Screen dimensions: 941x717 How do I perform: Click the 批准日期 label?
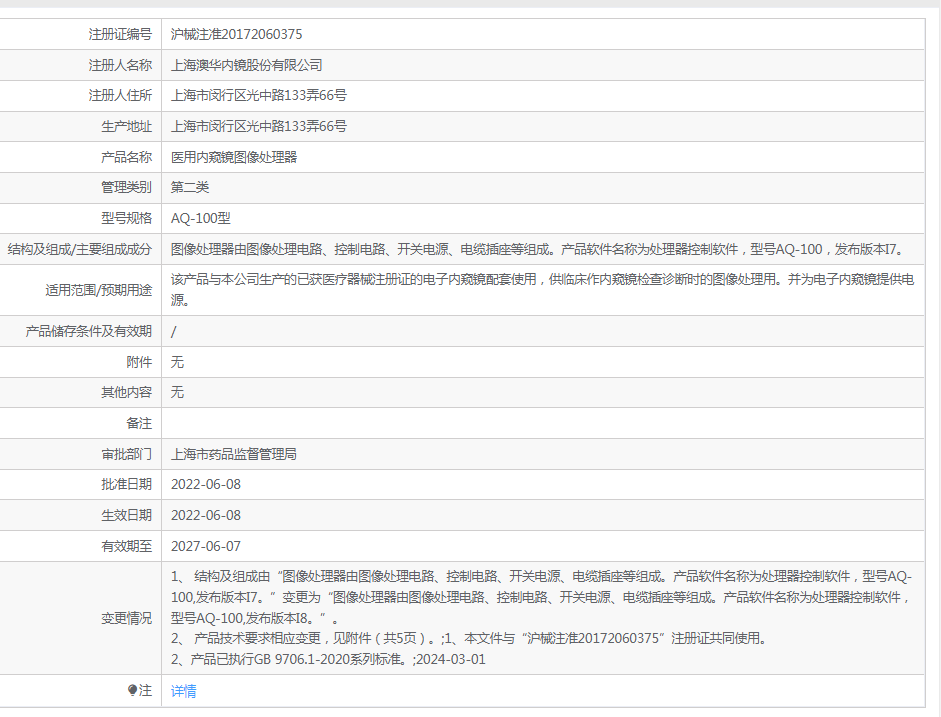pos(127,484)
